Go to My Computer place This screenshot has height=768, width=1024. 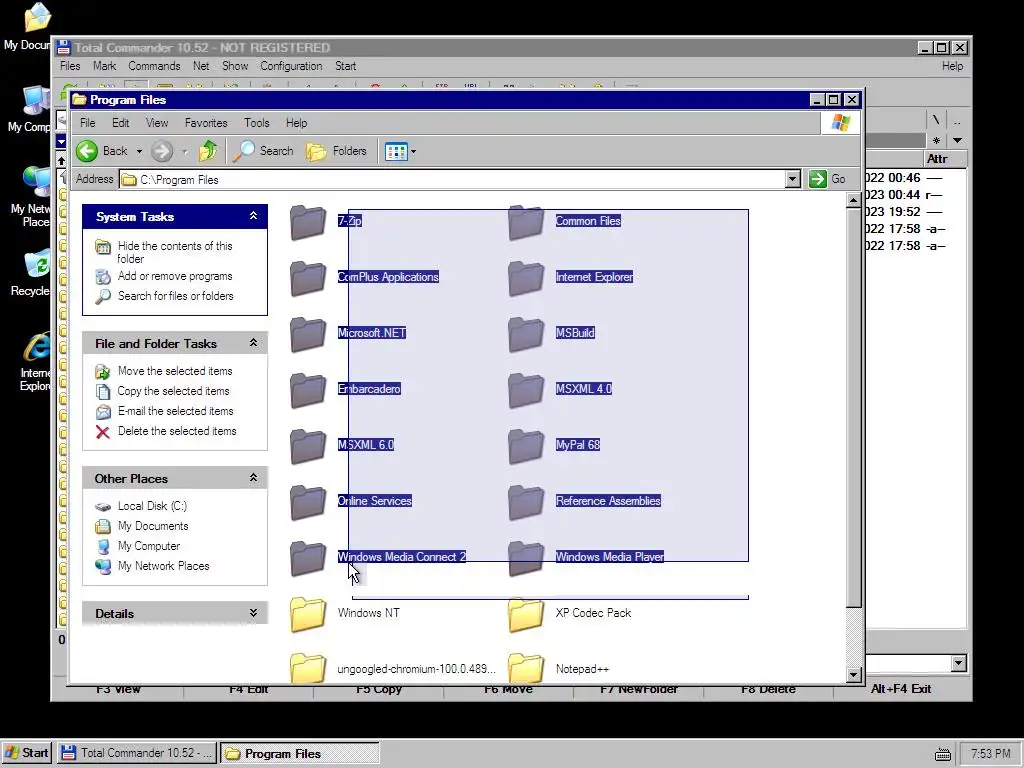149,546
